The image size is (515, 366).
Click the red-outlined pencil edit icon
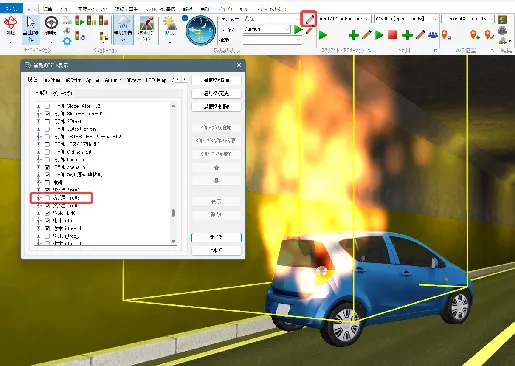click(309, 19)
